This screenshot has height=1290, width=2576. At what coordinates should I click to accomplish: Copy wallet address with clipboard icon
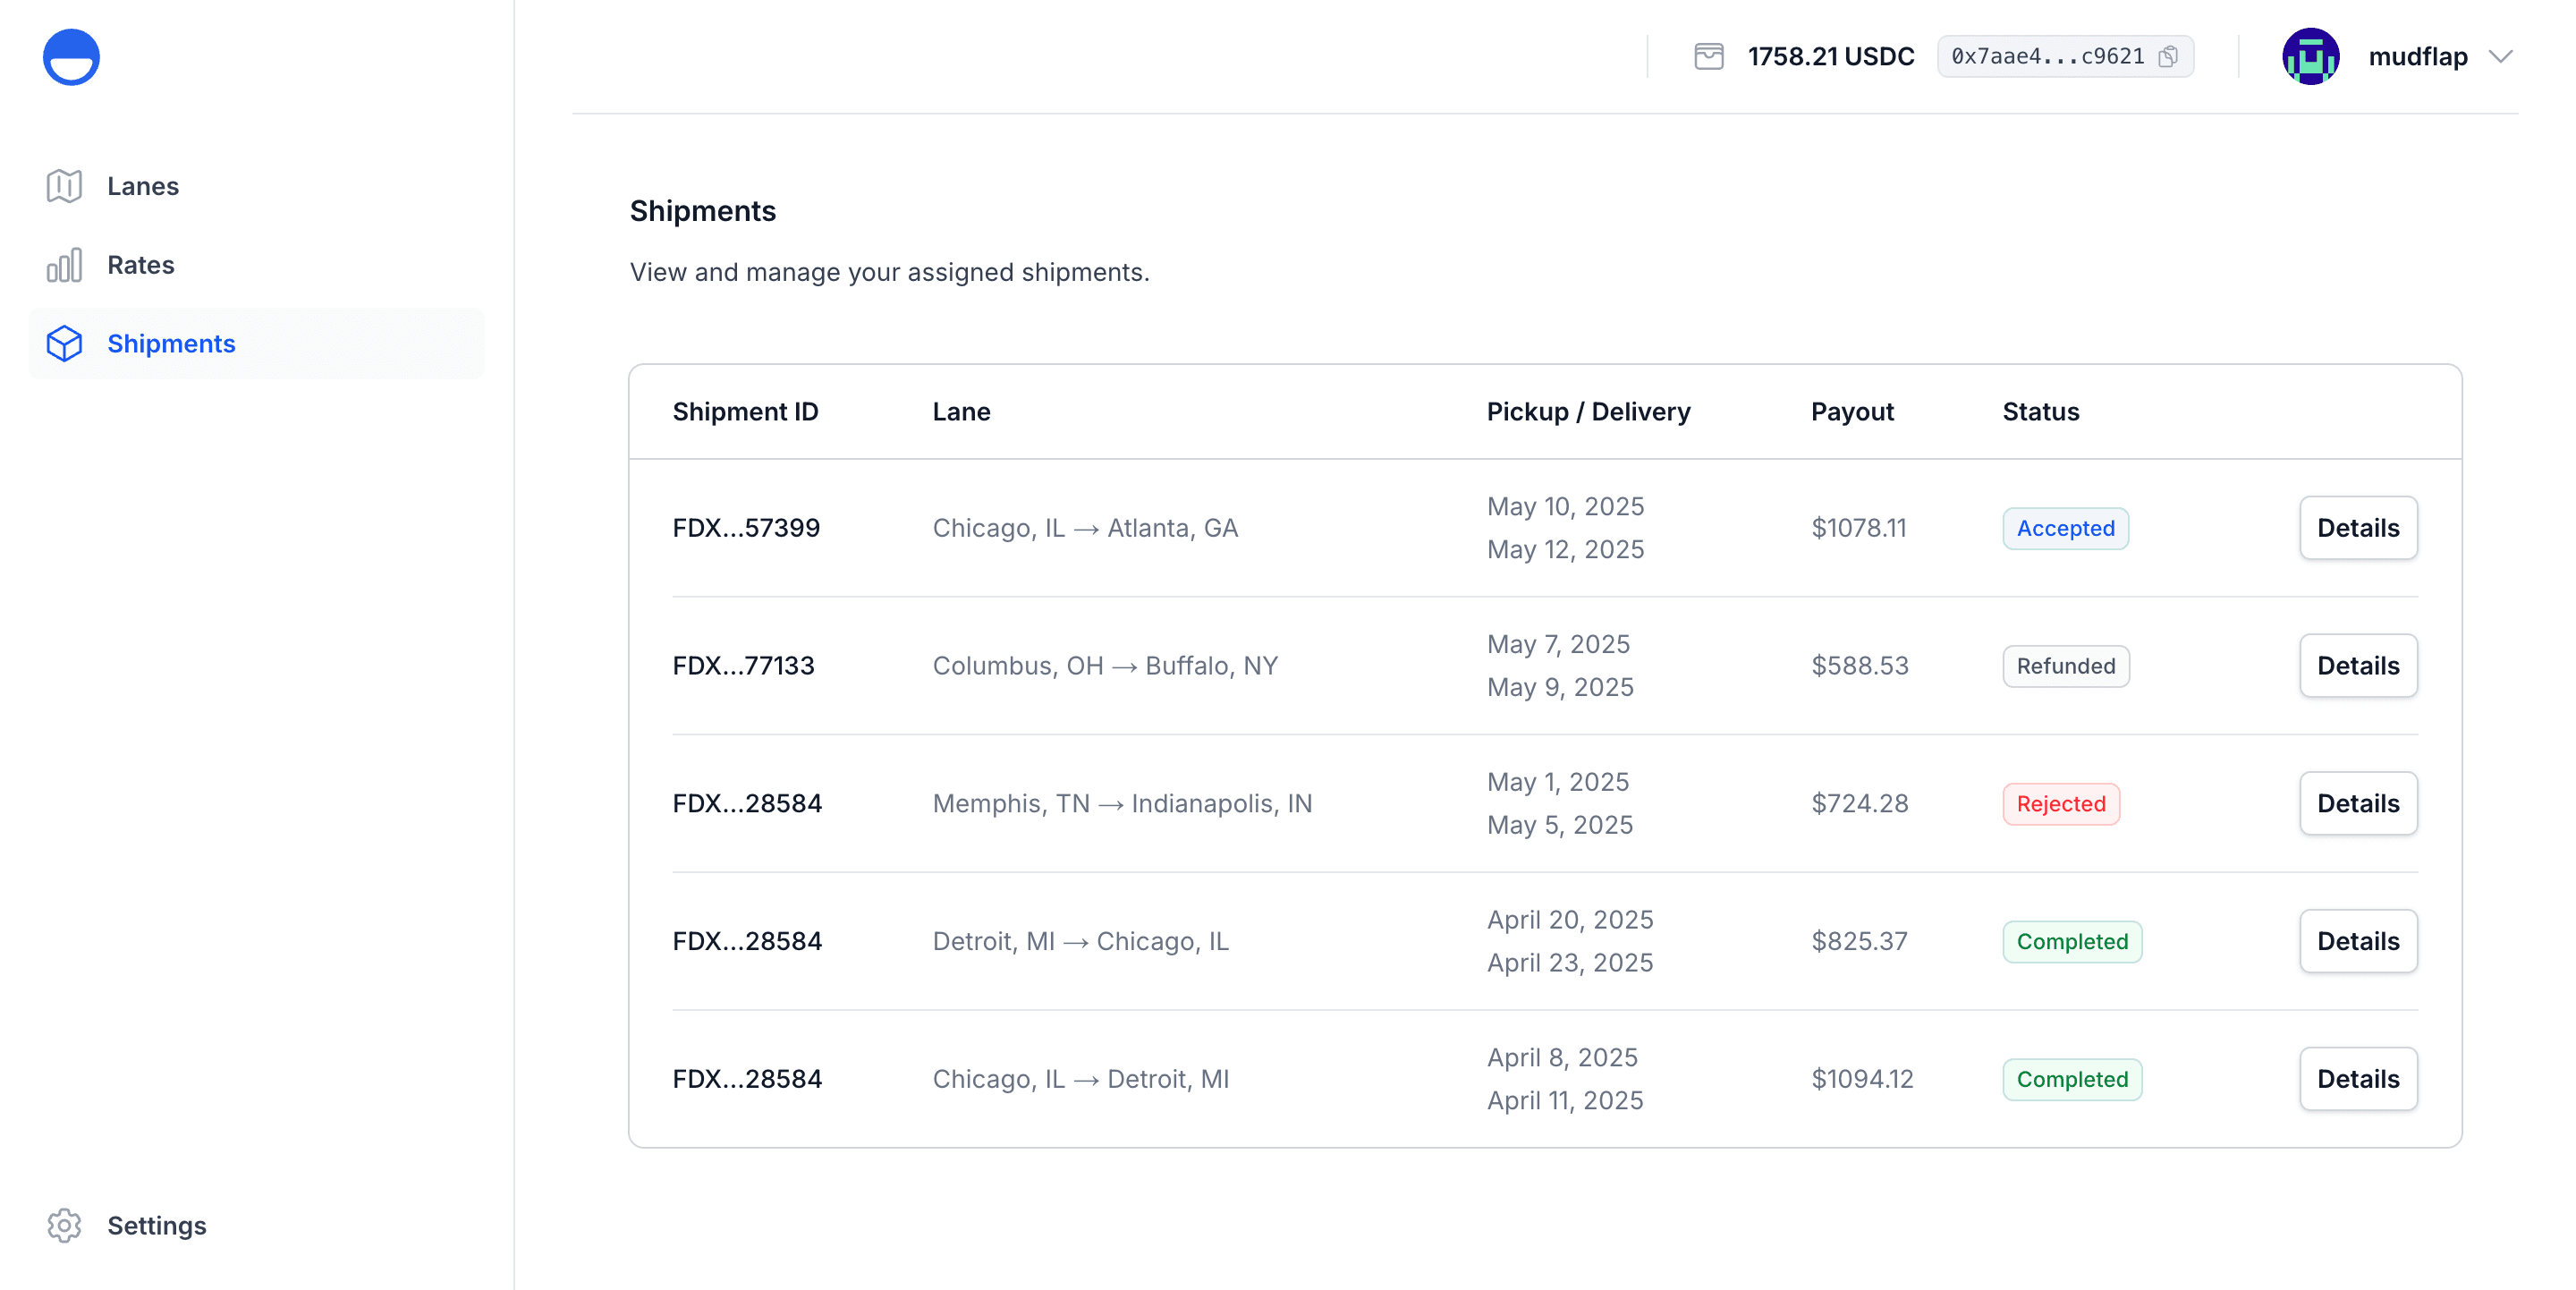pyautogui.click(x=2168, y=57)
